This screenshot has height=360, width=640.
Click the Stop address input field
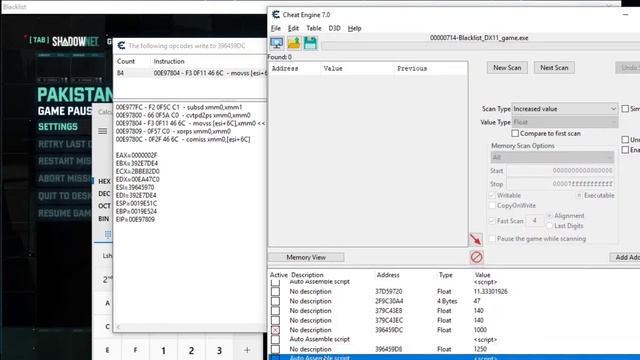[560, 184]
